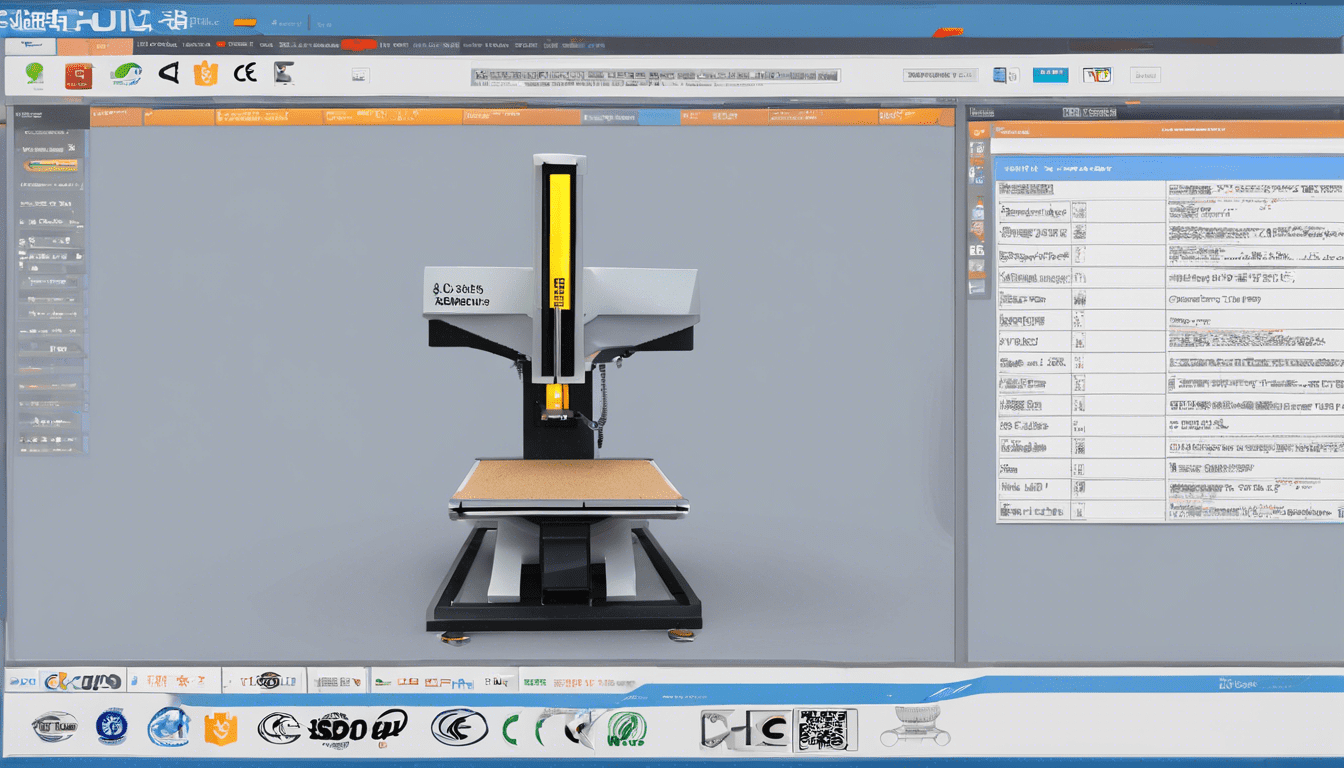Click the black triangle arrow toolbar icon
The image size is (1344, 768).
[x=169, y=72]
